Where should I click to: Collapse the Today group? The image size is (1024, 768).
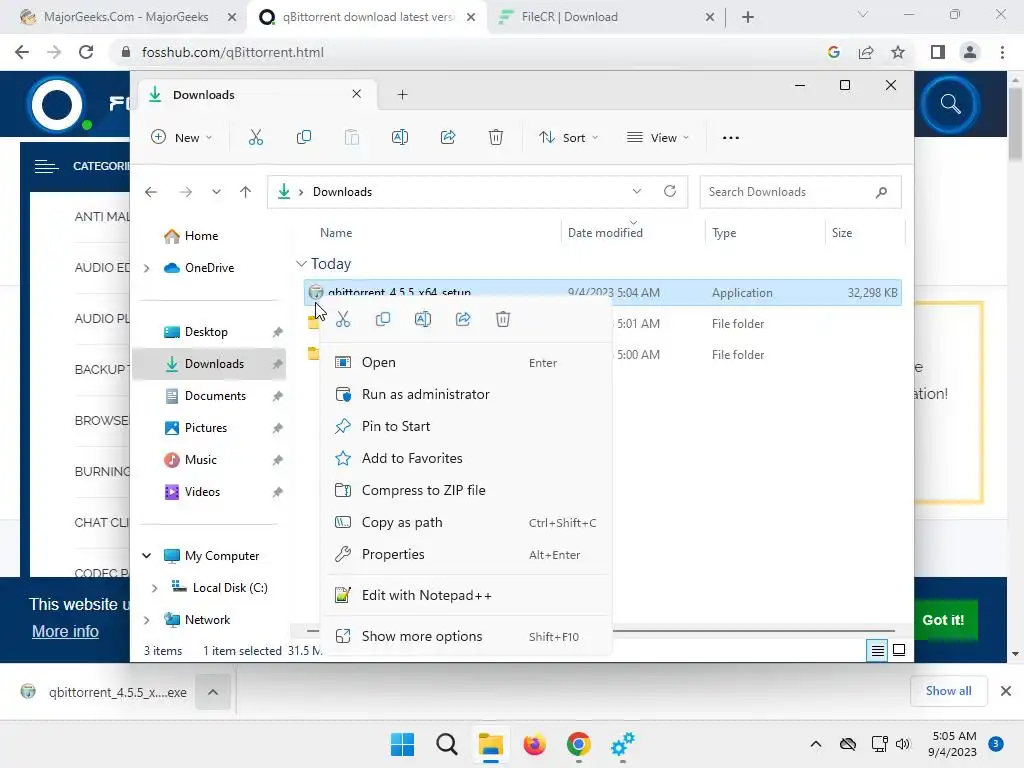301,264
